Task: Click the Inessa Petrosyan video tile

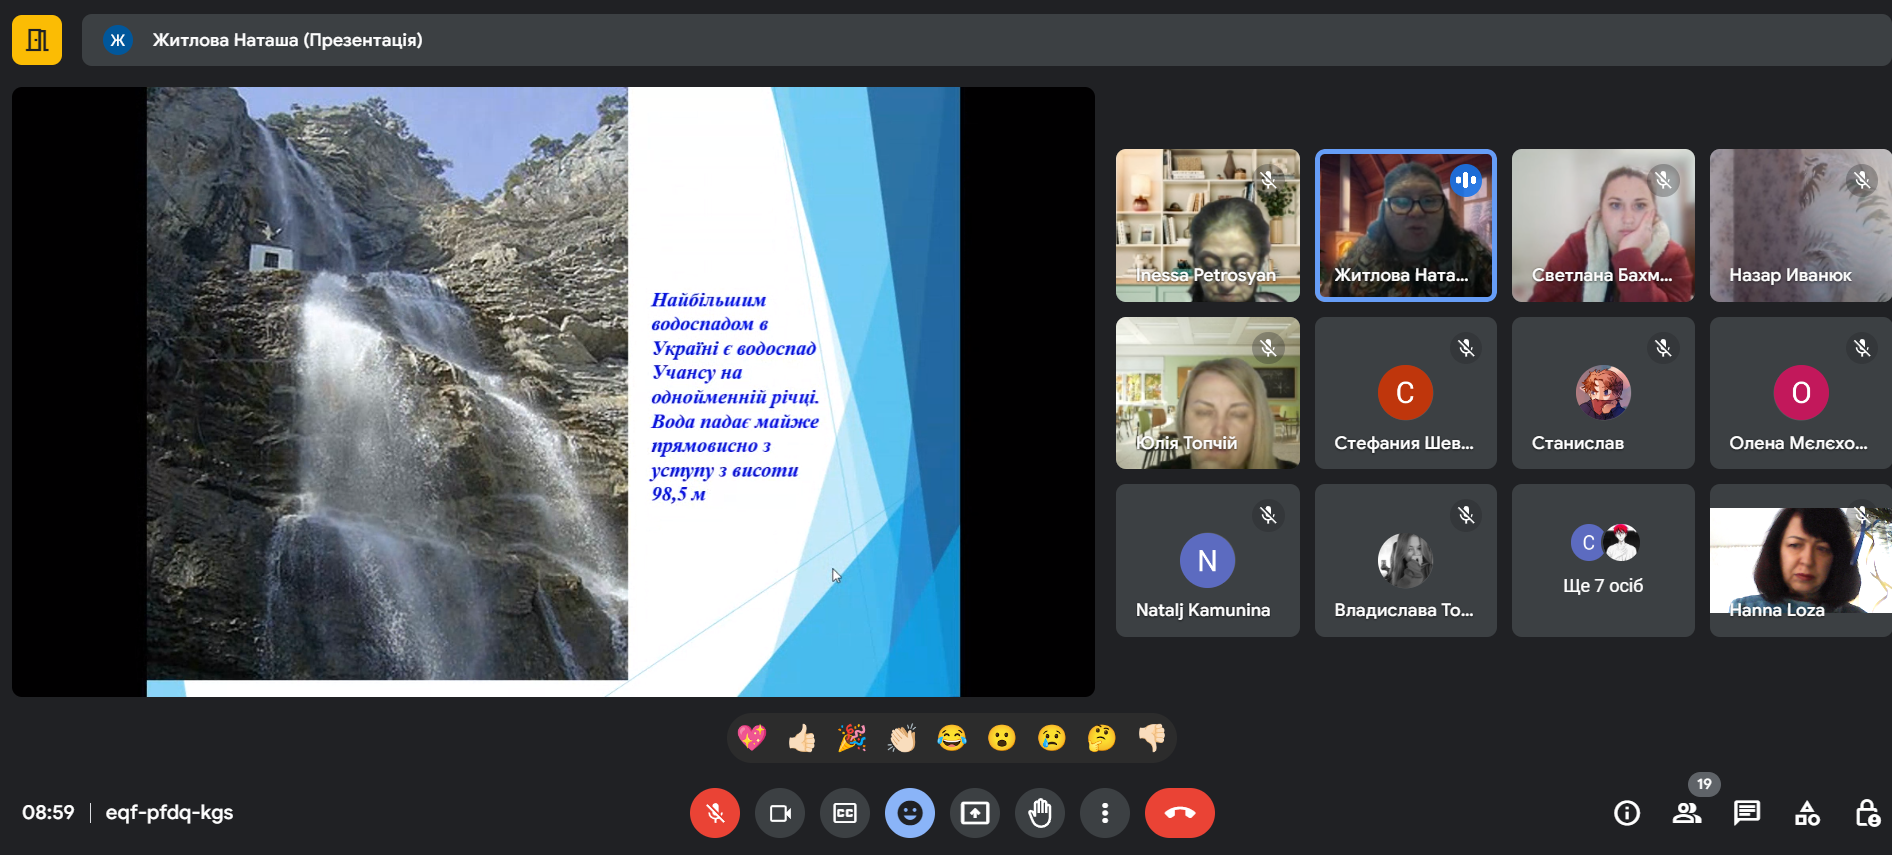Action: pyautogui.click(x=1208, y=226)
